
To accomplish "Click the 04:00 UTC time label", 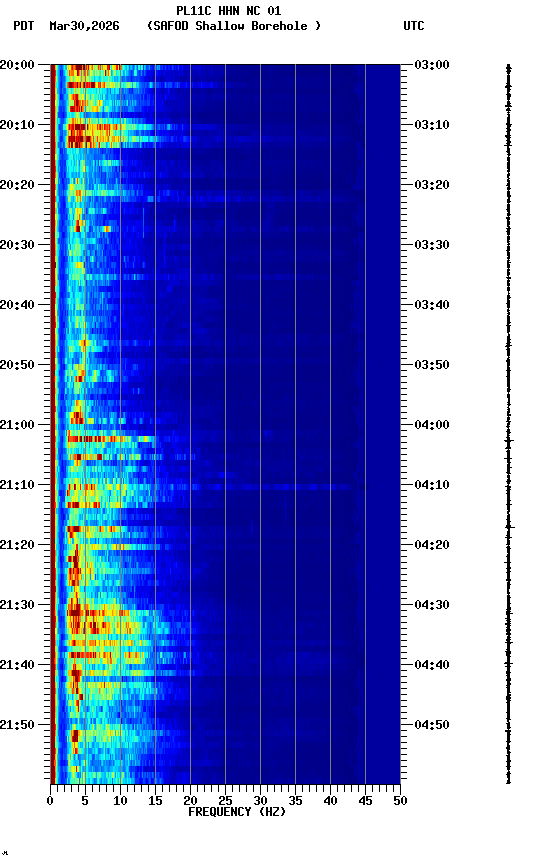I will [432, 425].
